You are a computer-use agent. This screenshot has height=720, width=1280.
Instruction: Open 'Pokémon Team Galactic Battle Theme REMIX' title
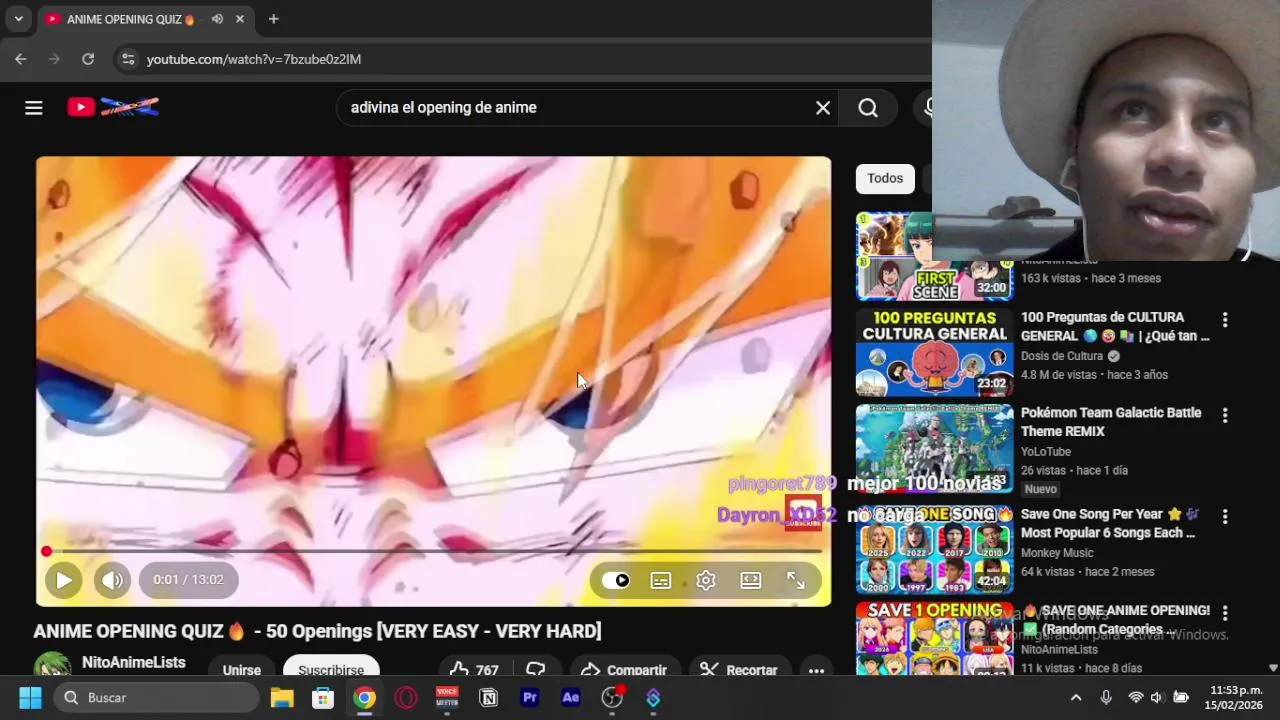pyautogui.click(x=1111, y=422)
